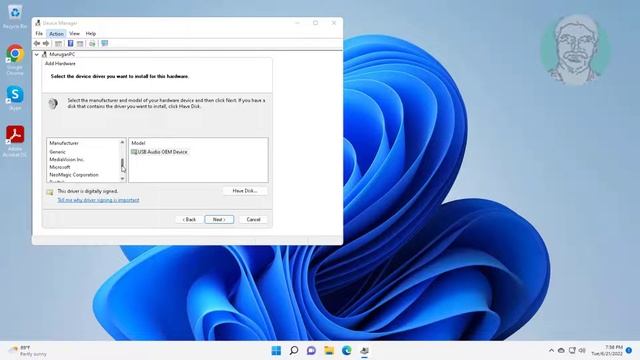Click the Have Disk button
Viewport: 640px width, 360px height.
245,191
